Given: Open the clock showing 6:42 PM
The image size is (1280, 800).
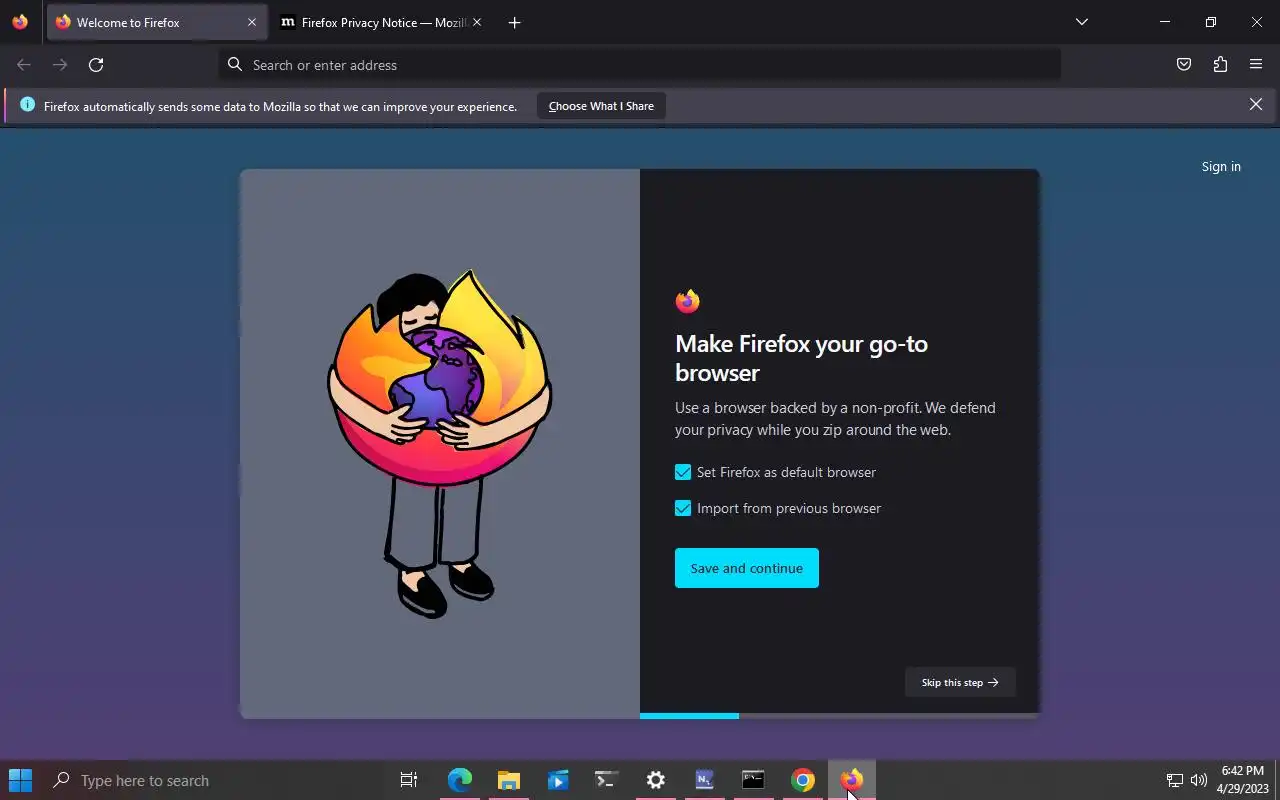Looking at the screenshot, I should (x=1243, y=780).
